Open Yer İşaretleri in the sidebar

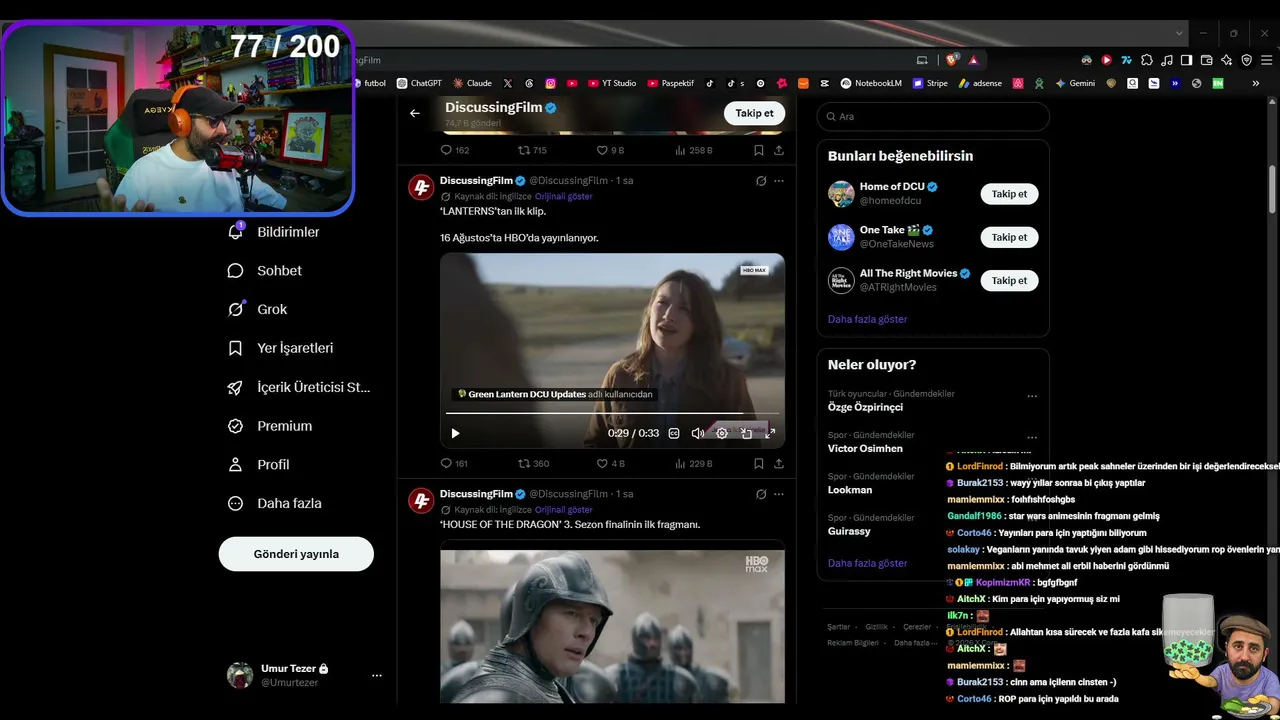(x=281, y=348)
